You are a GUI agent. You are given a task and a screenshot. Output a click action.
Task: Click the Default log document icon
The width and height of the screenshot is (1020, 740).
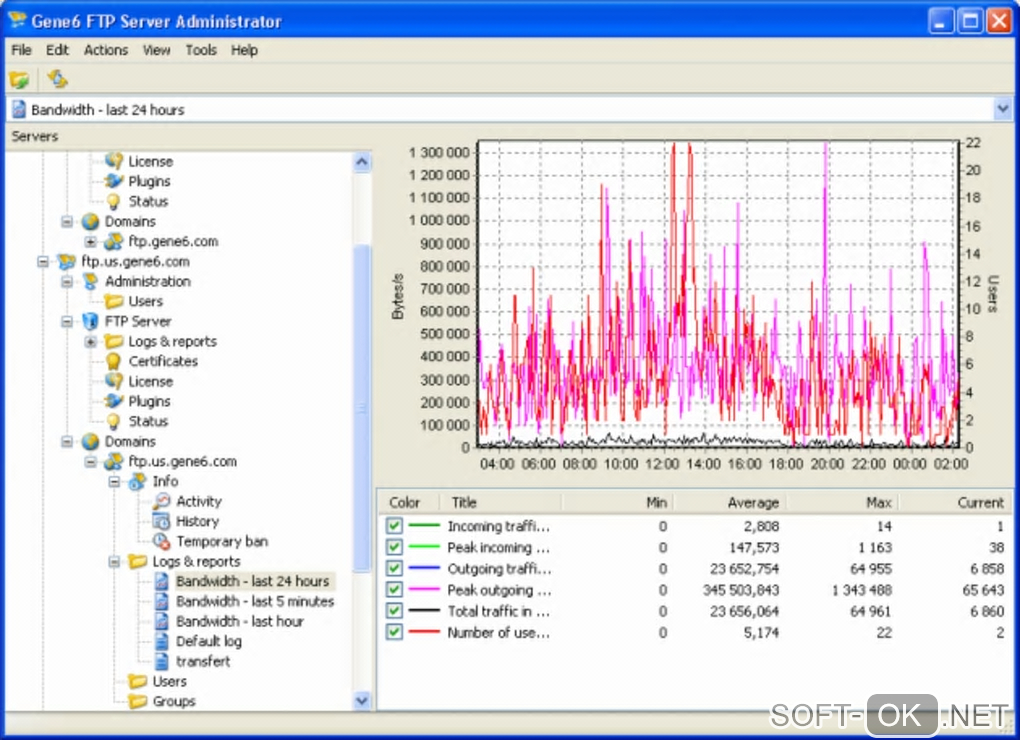click(162, 642)
